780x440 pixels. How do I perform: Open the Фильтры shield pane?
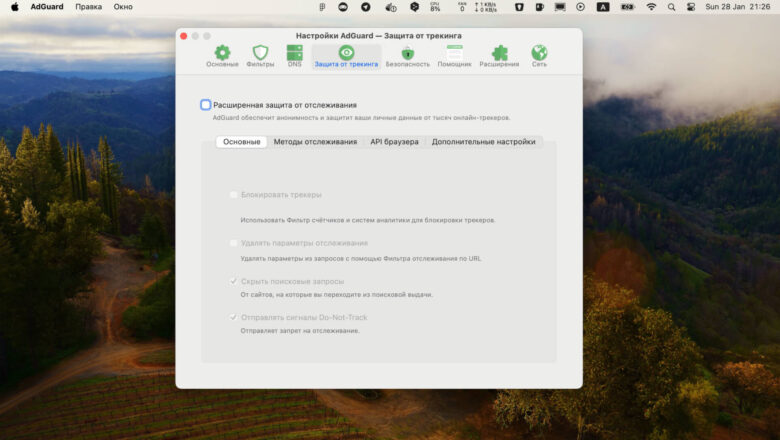(260, 56)
